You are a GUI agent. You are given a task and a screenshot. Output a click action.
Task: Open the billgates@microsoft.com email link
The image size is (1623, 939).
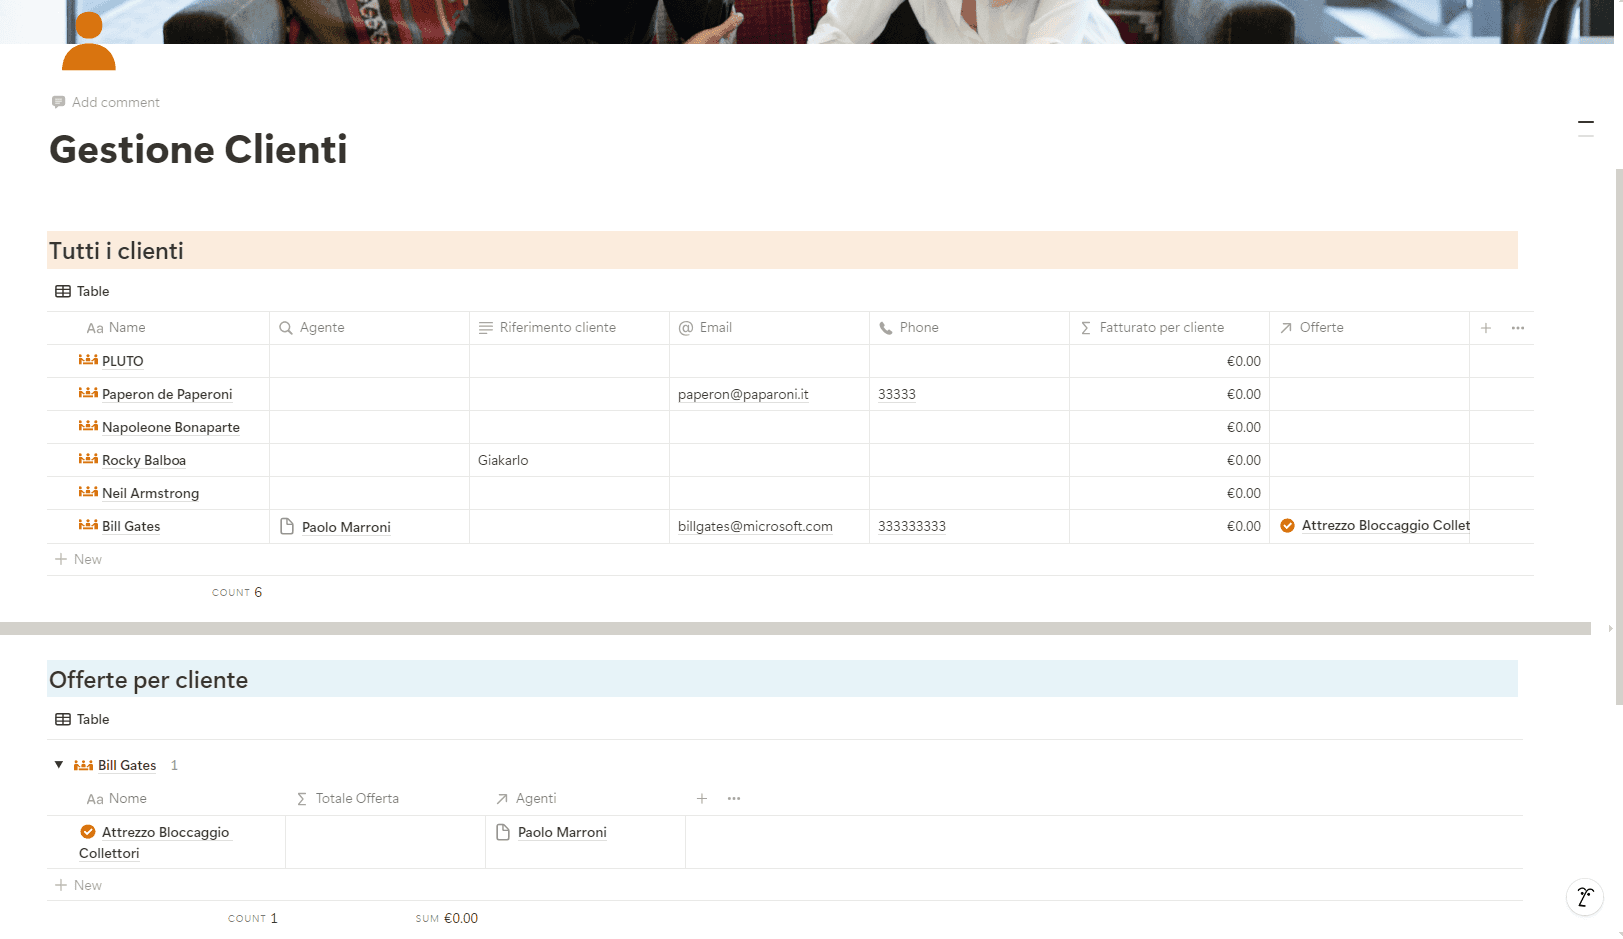coord(755,526)
